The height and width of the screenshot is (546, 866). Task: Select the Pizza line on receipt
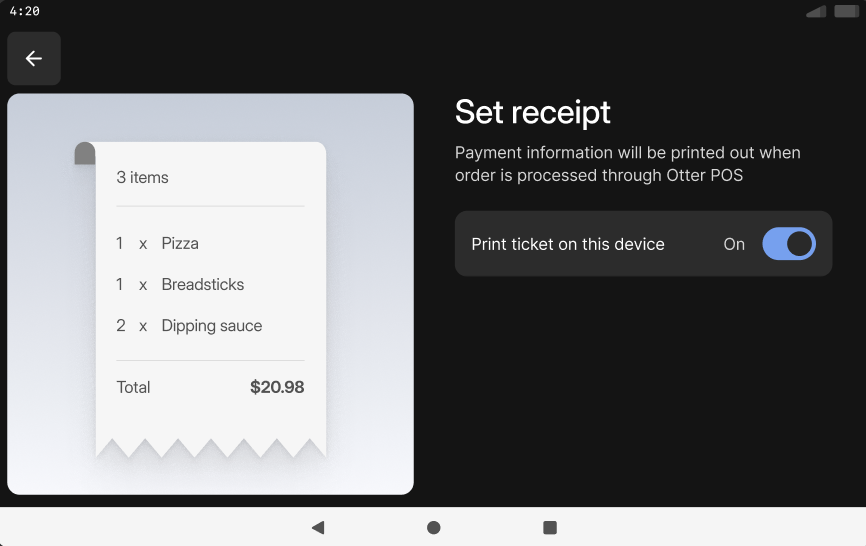(180, 243)
